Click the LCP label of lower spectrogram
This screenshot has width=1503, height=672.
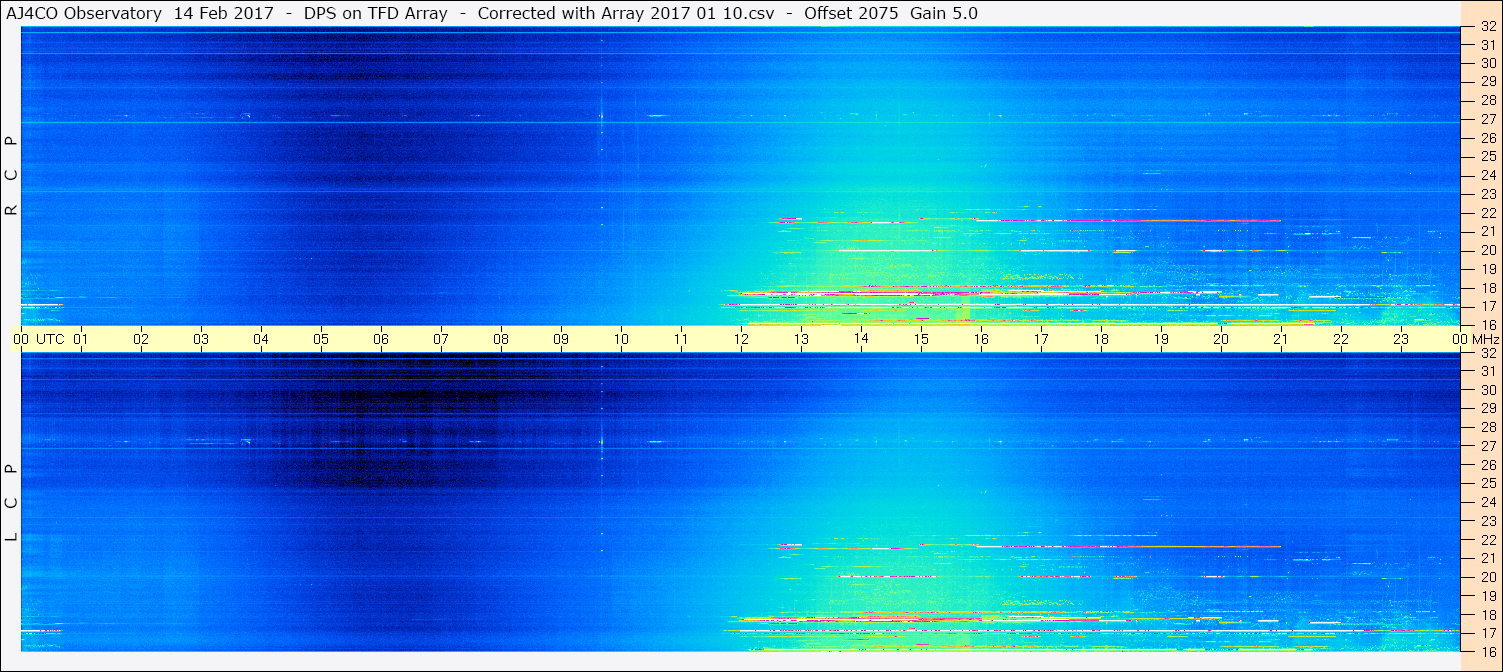pyautogui.click(x=11, y=503)
